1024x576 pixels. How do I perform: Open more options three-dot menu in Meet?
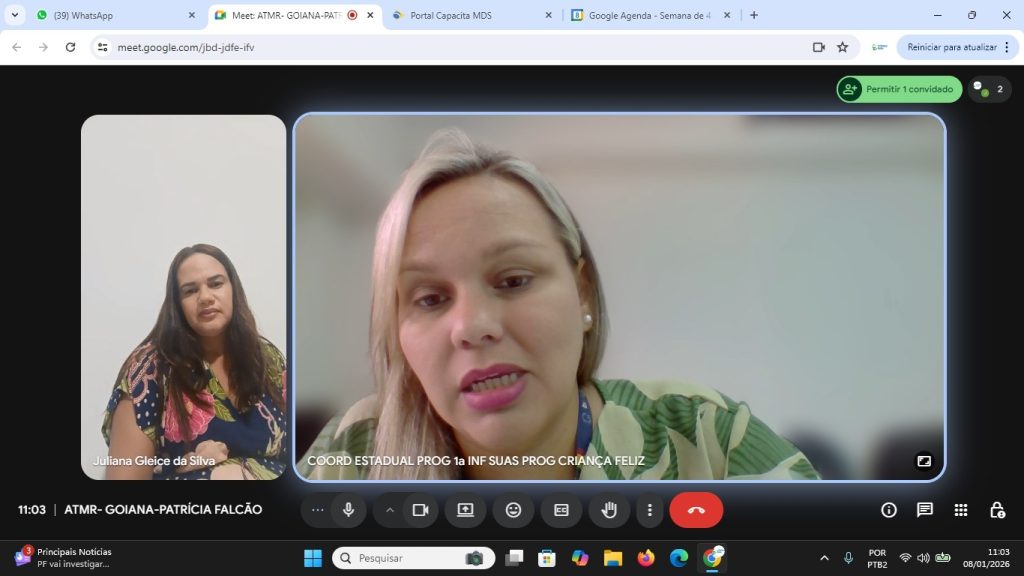tap(649, 510)
